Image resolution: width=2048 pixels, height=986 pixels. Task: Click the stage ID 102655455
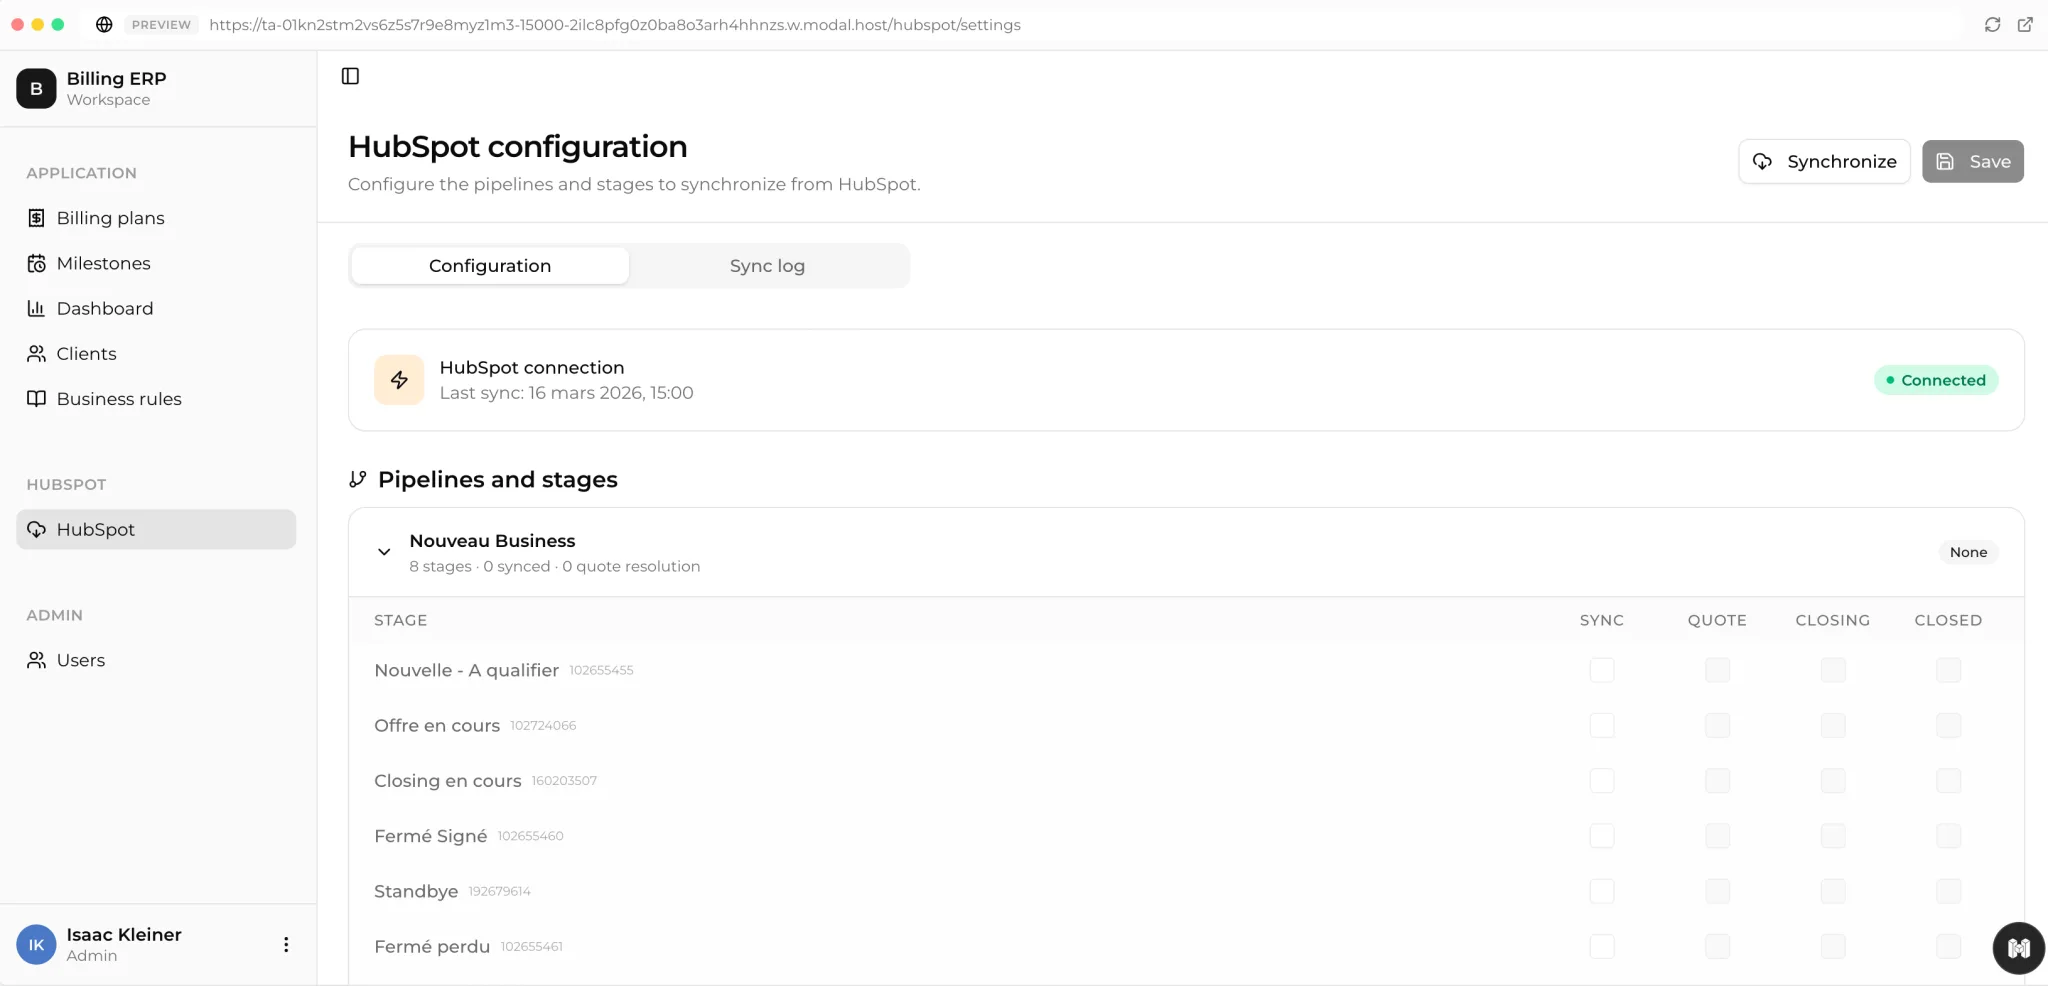[601, 670]
